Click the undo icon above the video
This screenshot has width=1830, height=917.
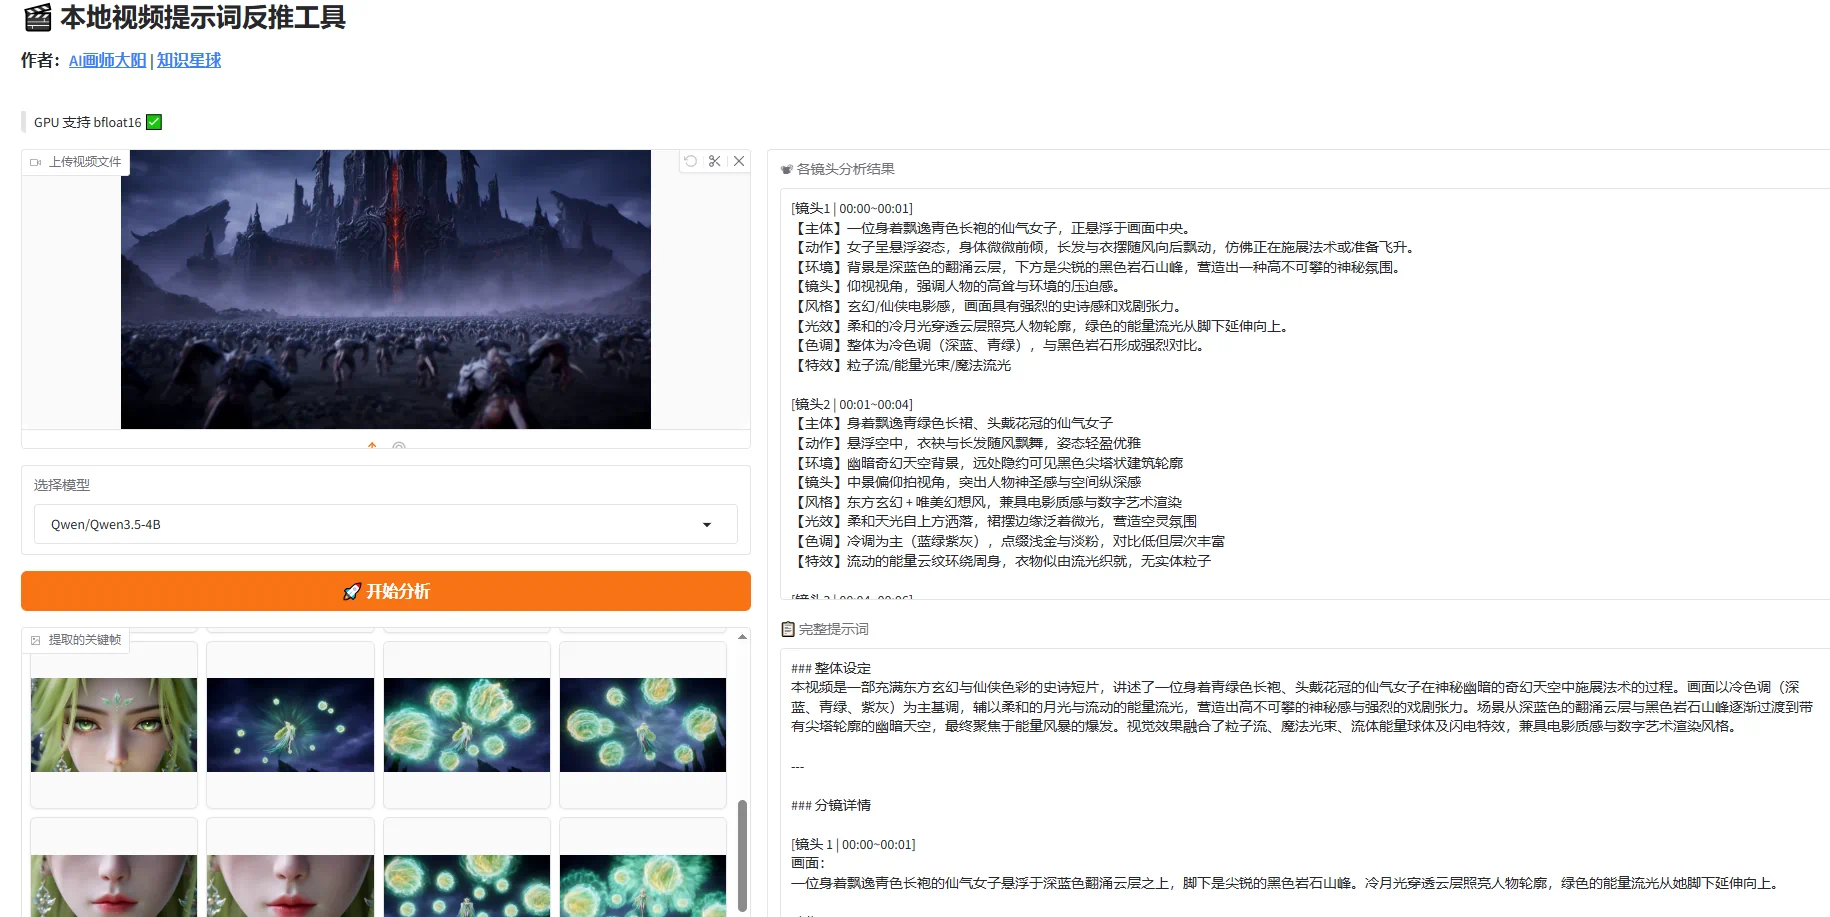coord(691,161)
